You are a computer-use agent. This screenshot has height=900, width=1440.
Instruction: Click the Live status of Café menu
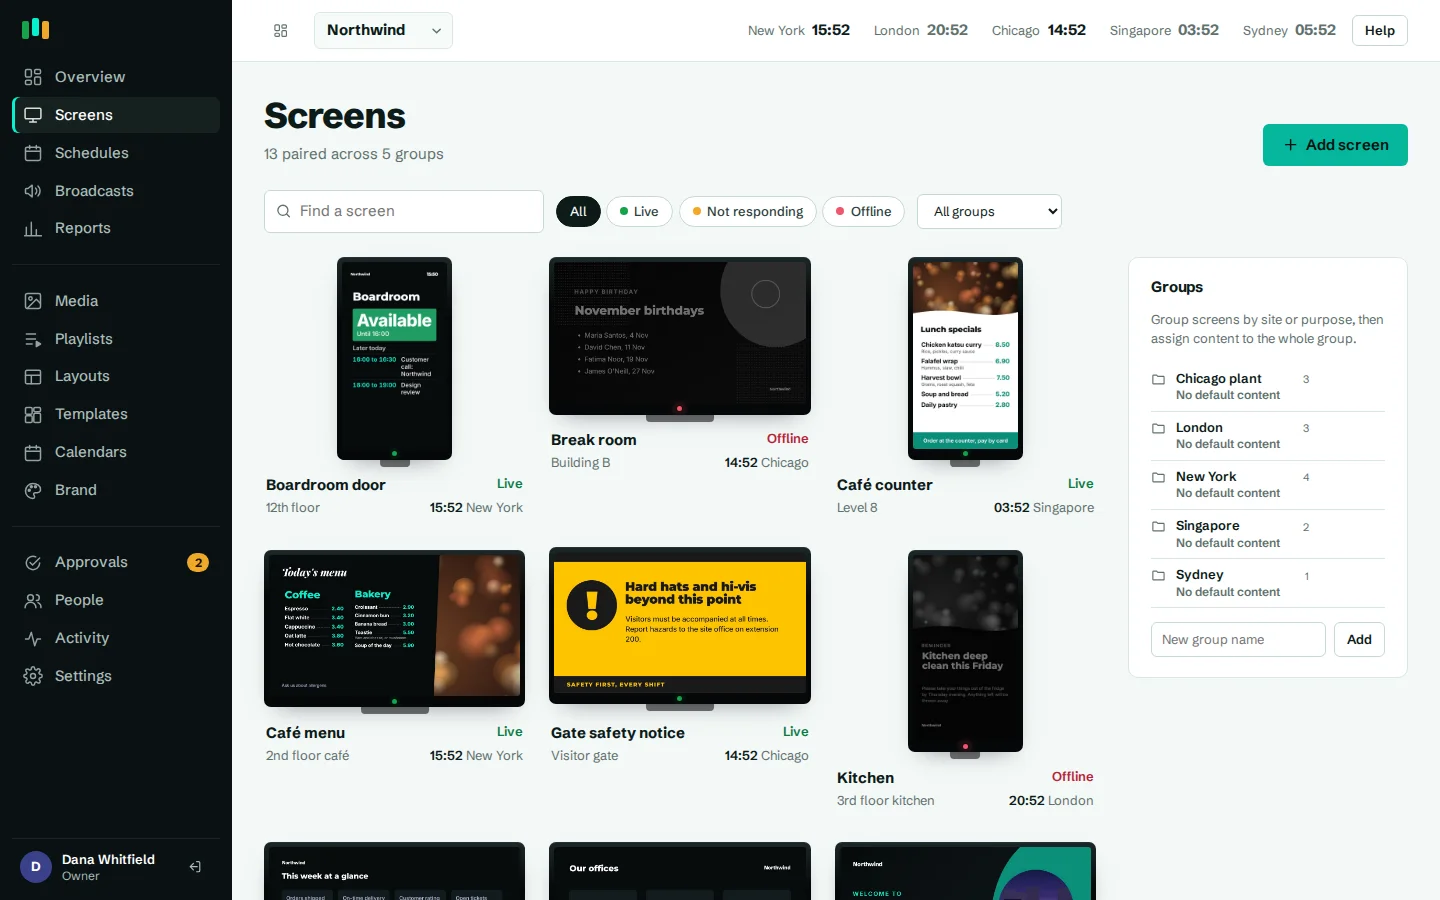(x=510, y=732)
